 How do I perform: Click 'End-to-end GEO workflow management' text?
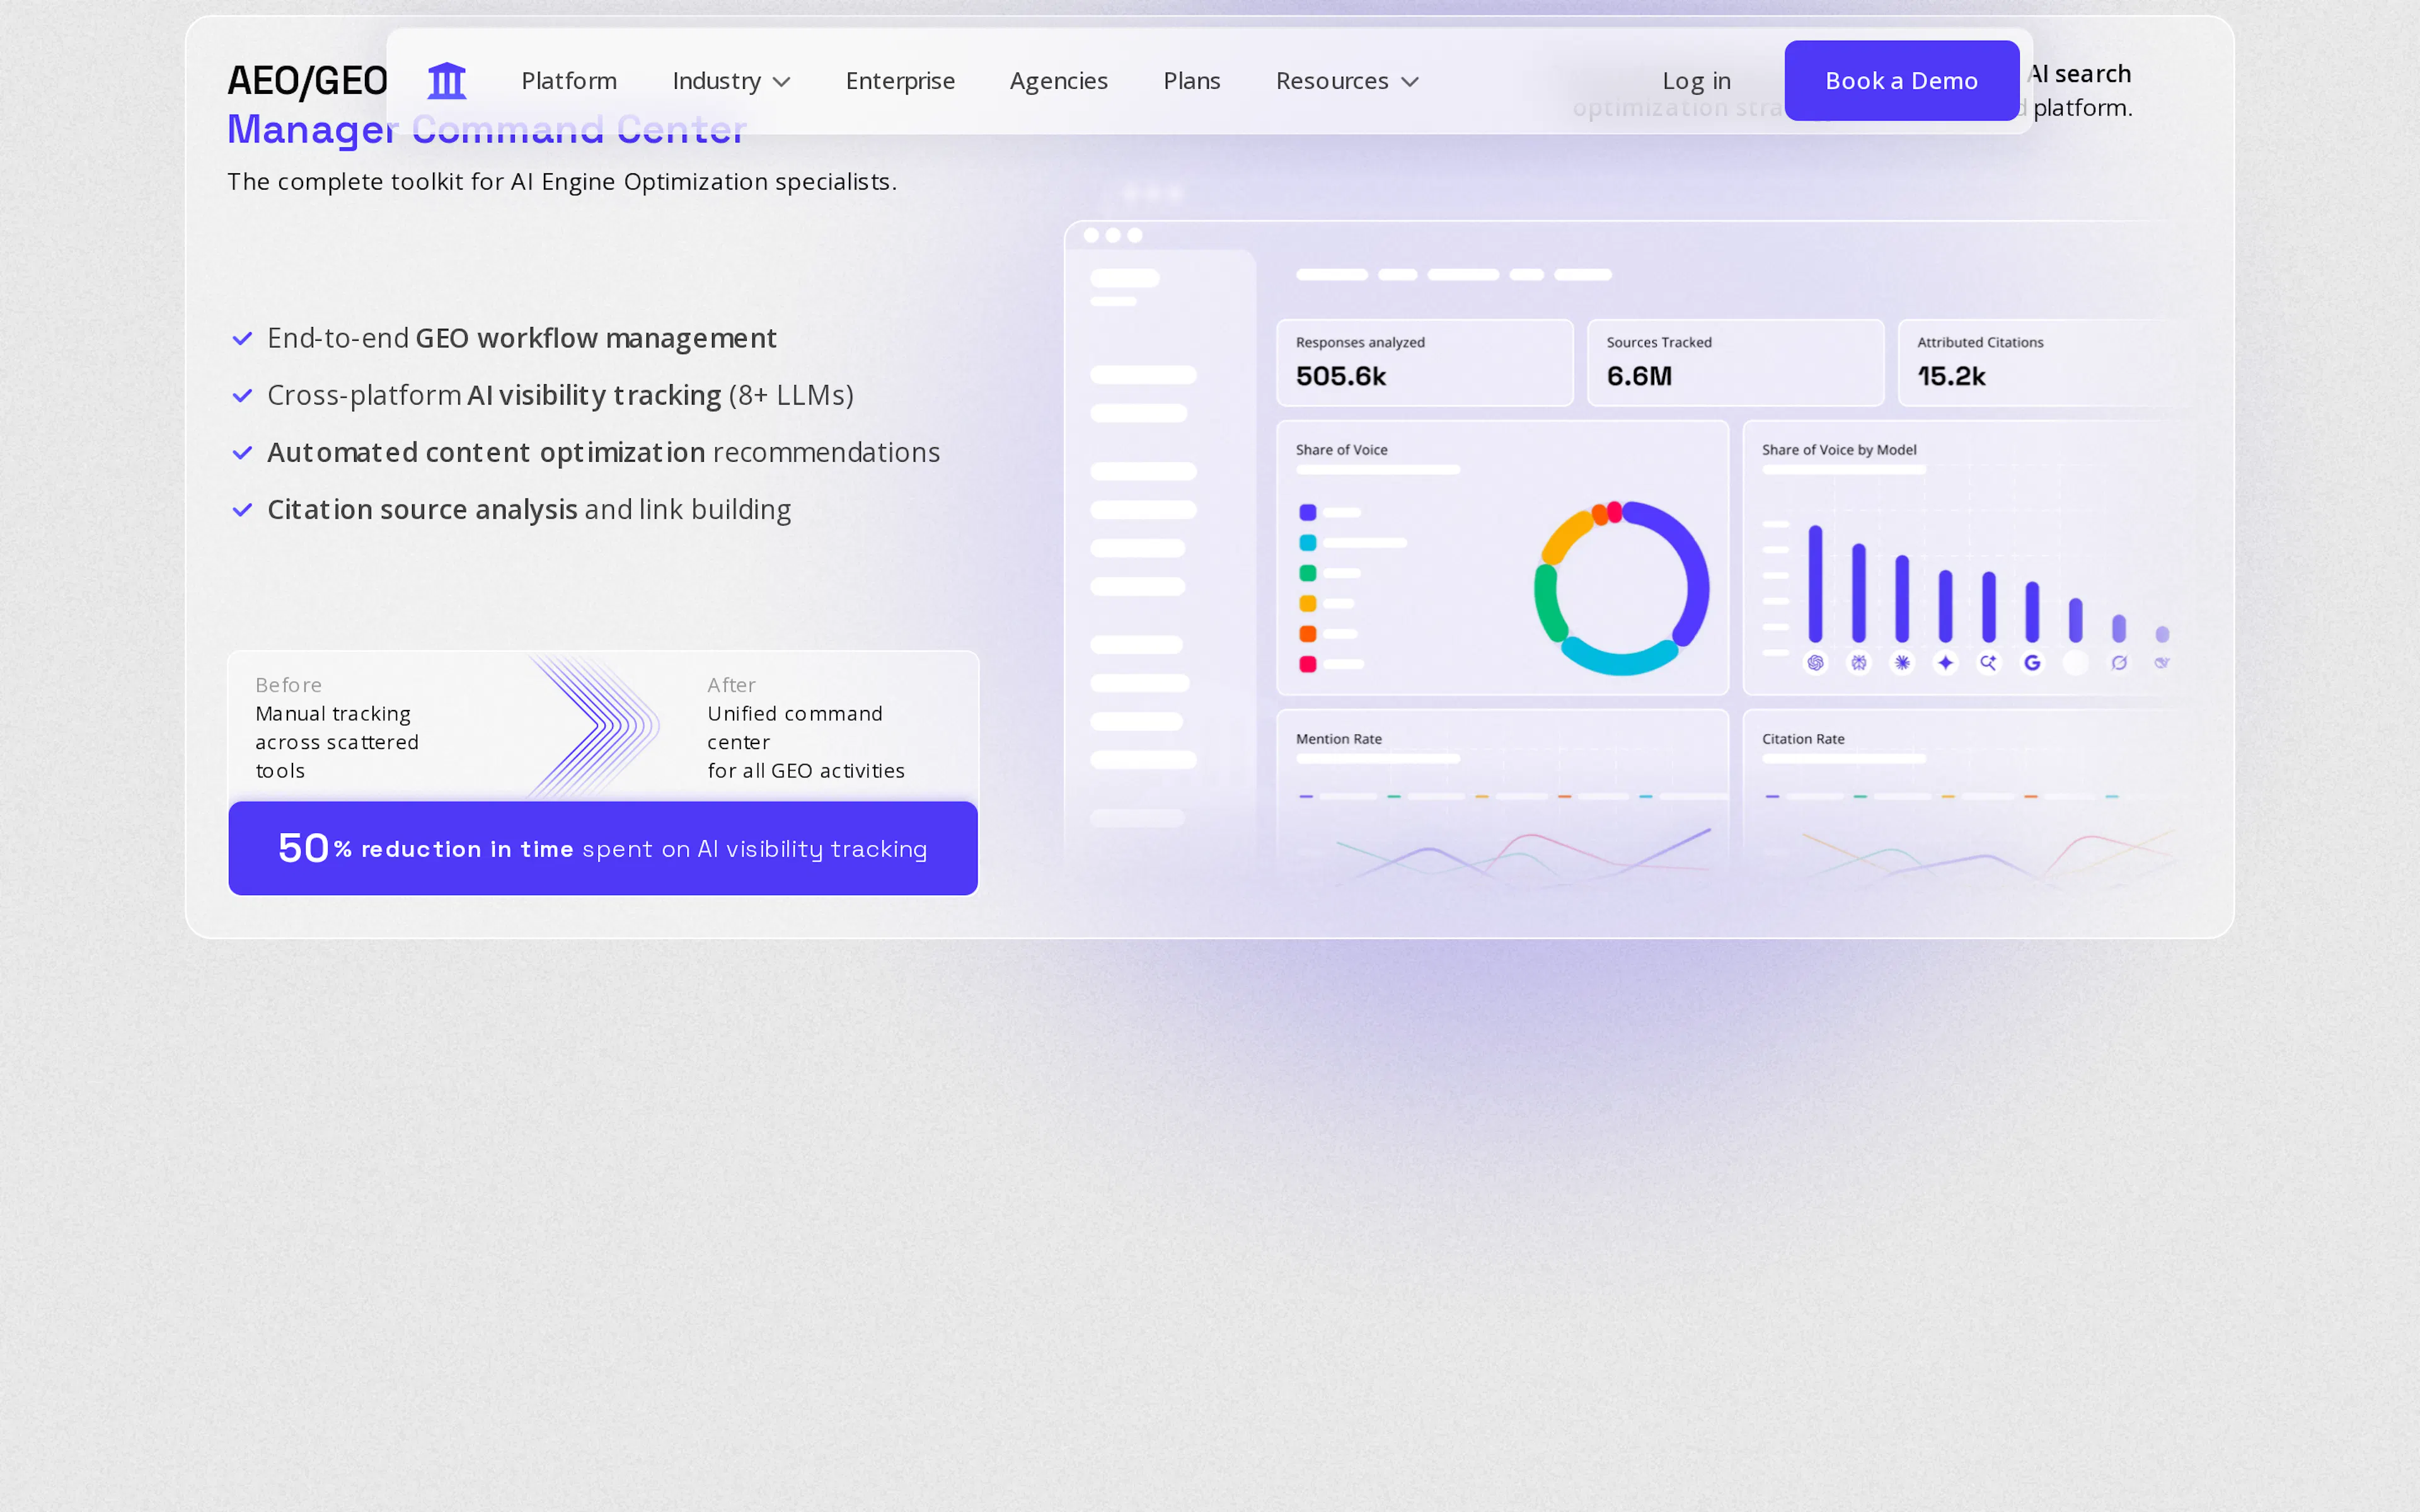pyautogui.click(x=522, y=339)
